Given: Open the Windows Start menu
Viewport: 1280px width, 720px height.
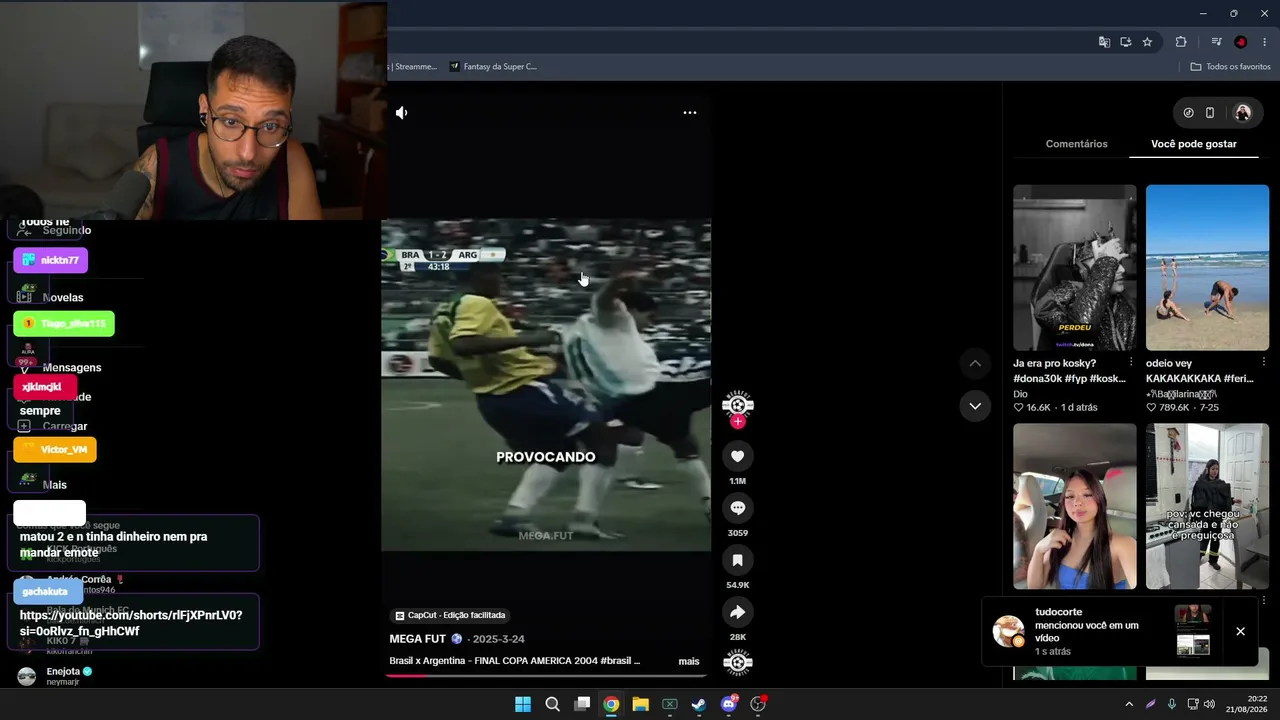Looking at the screenshot, I should pyautogui.click(x=523, y=704).
